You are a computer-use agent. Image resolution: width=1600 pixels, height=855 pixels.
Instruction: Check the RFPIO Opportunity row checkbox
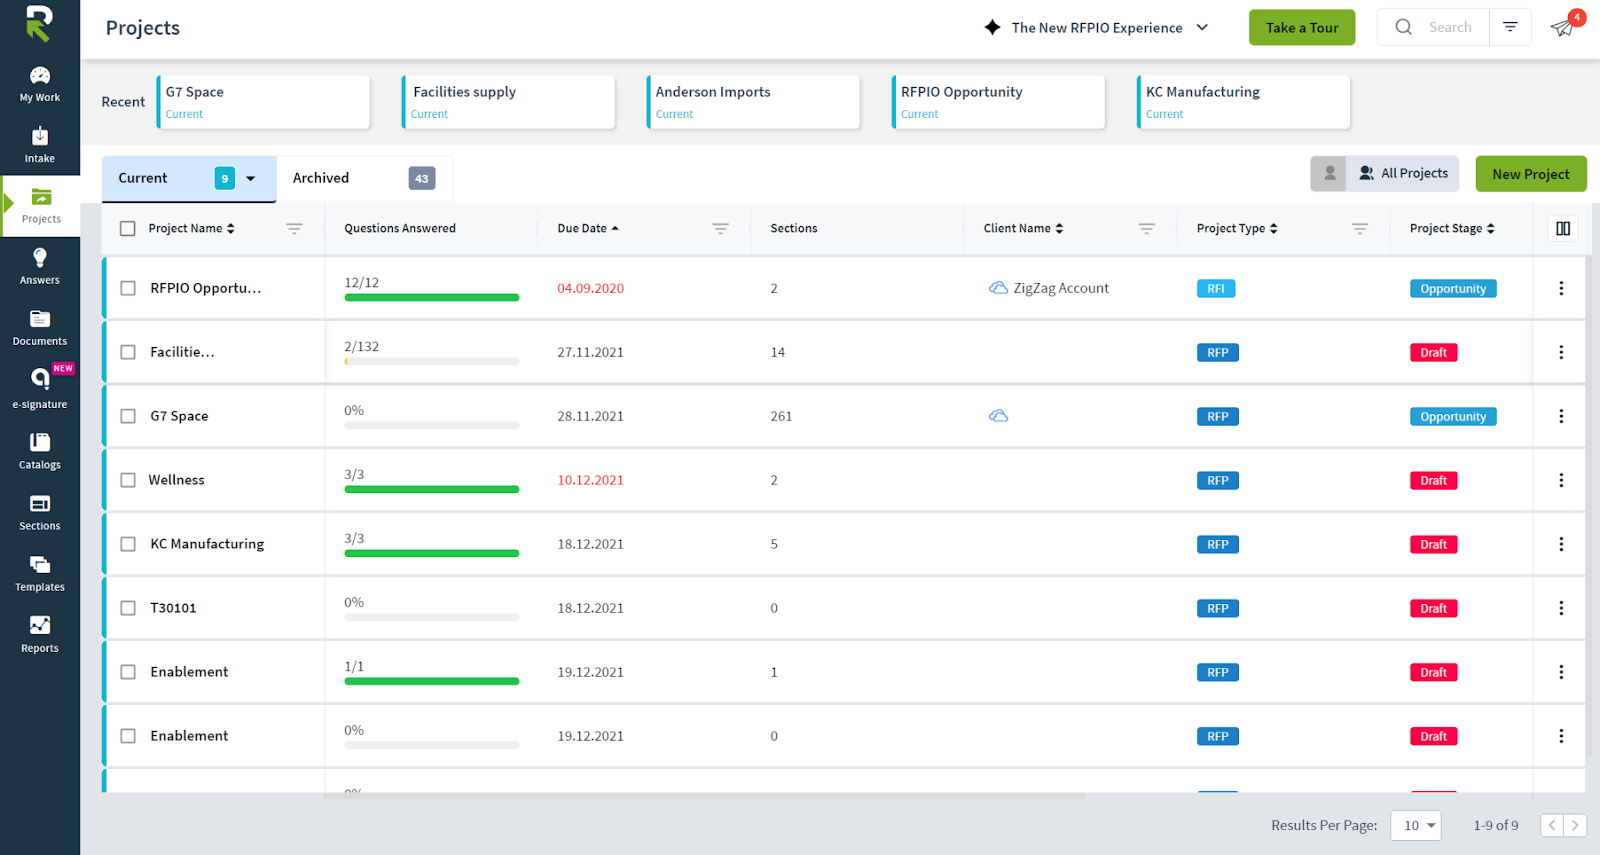pos(128,288)
